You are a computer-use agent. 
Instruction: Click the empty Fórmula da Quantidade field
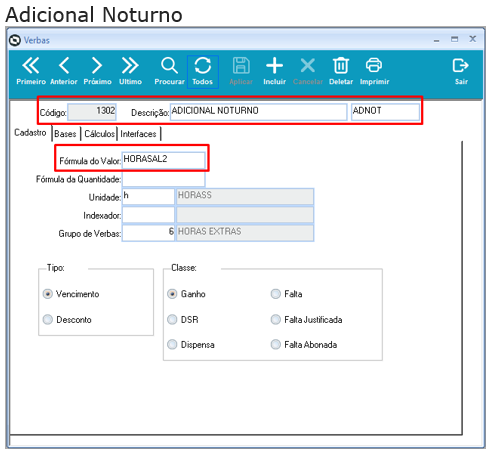[163, 179]
